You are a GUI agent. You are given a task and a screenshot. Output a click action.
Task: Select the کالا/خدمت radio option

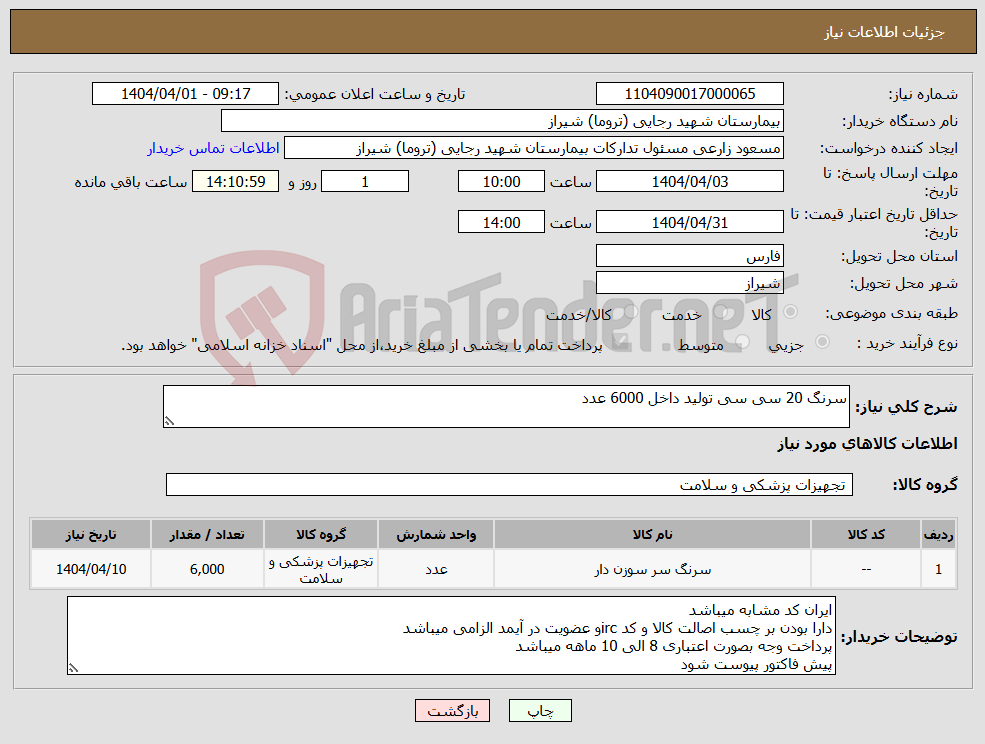click(631, 312)
